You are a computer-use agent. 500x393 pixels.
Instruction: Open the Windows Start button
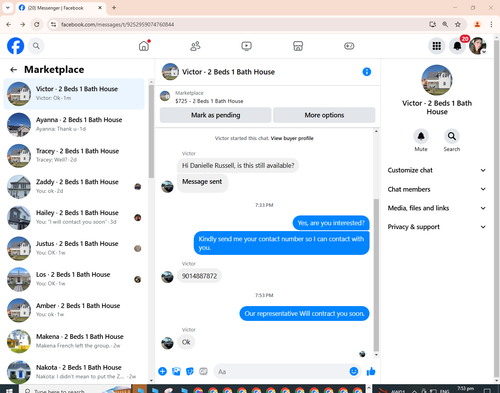(9, 390)
